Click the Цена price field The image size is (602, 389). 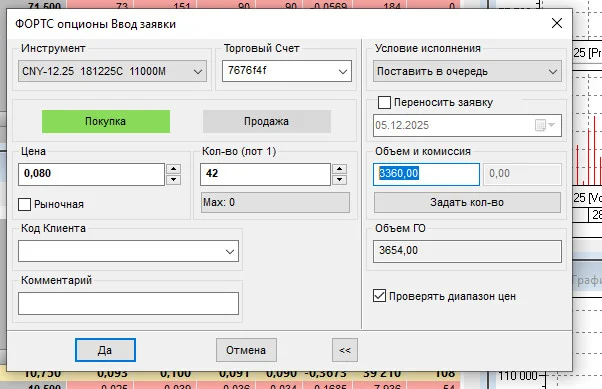[x=91, y=174]
